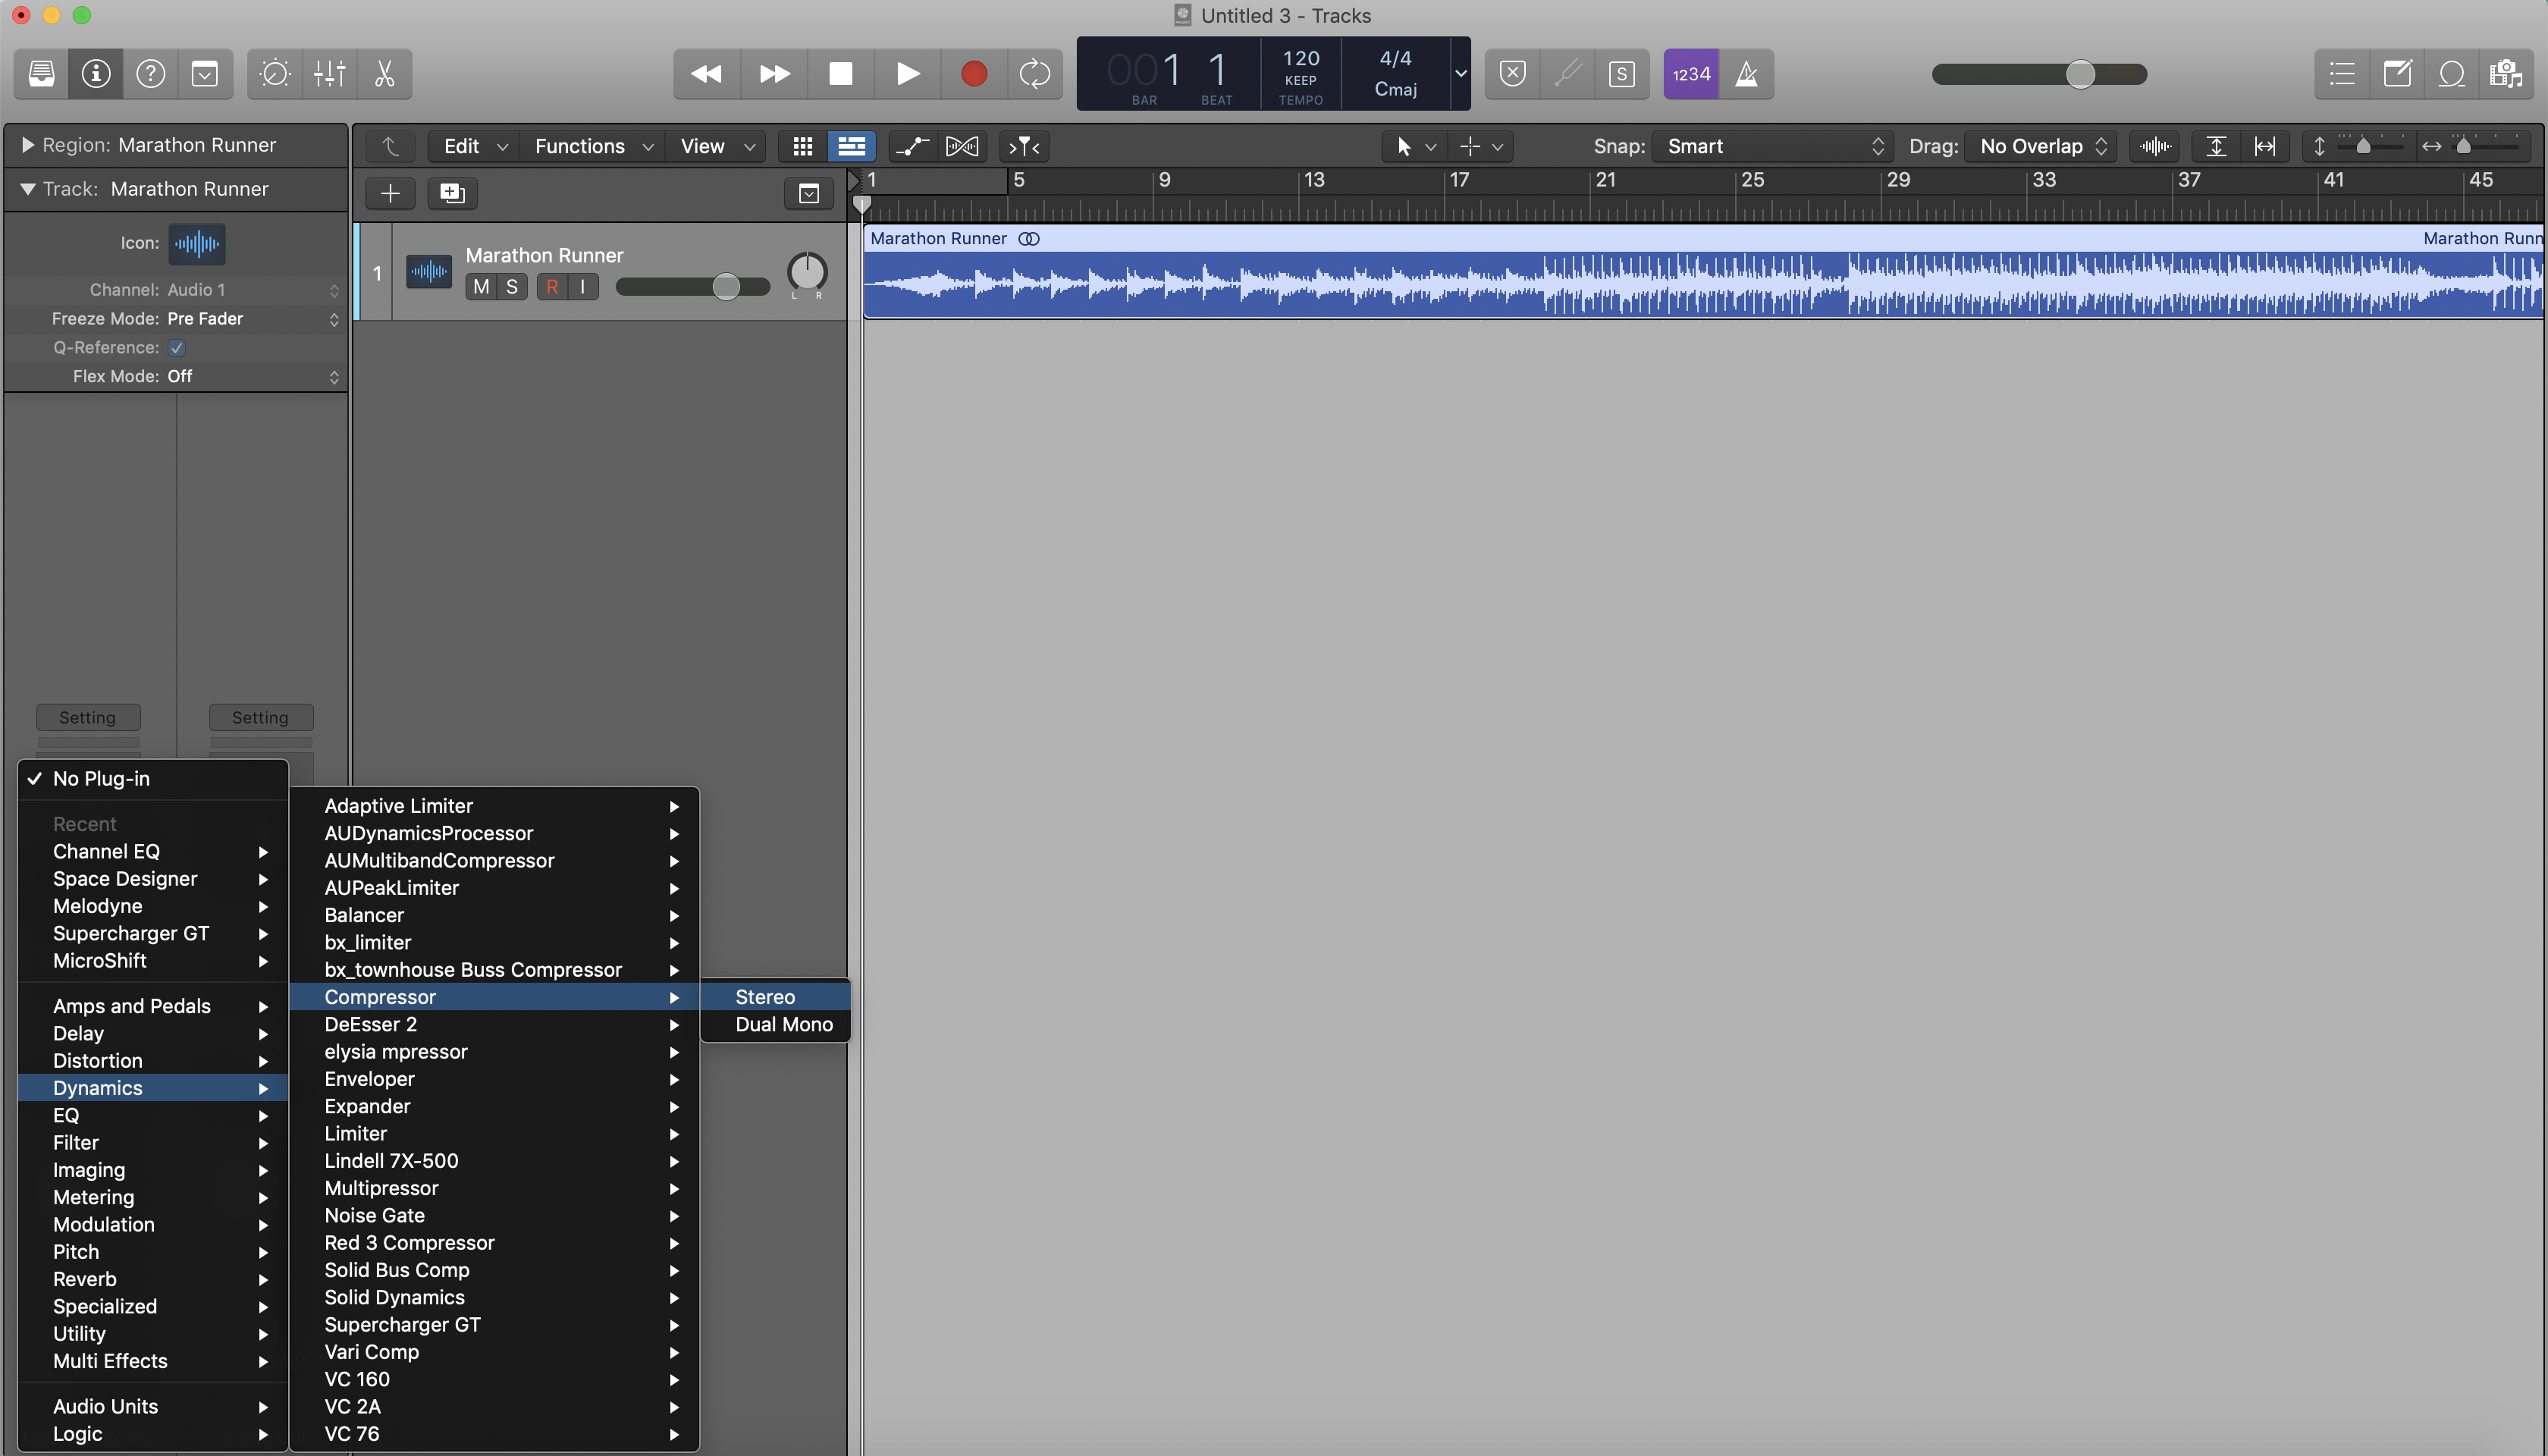This screenshot has width=2548, height=1456.
Task: Mute the Marathon Runner track
Action: (481, 287)
